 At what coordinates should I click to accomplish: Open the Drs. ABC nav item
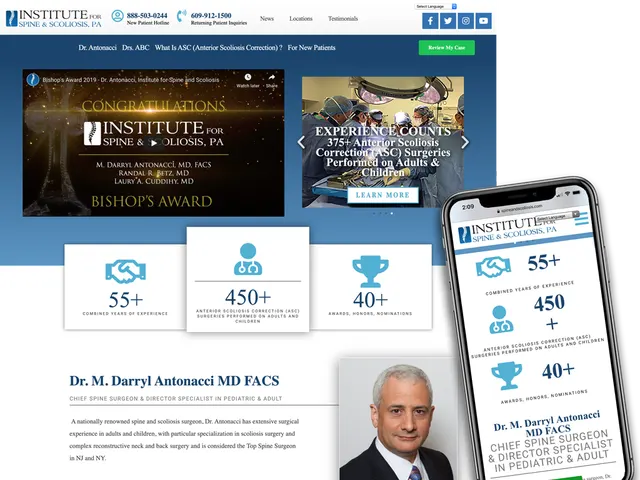[136, 47]
